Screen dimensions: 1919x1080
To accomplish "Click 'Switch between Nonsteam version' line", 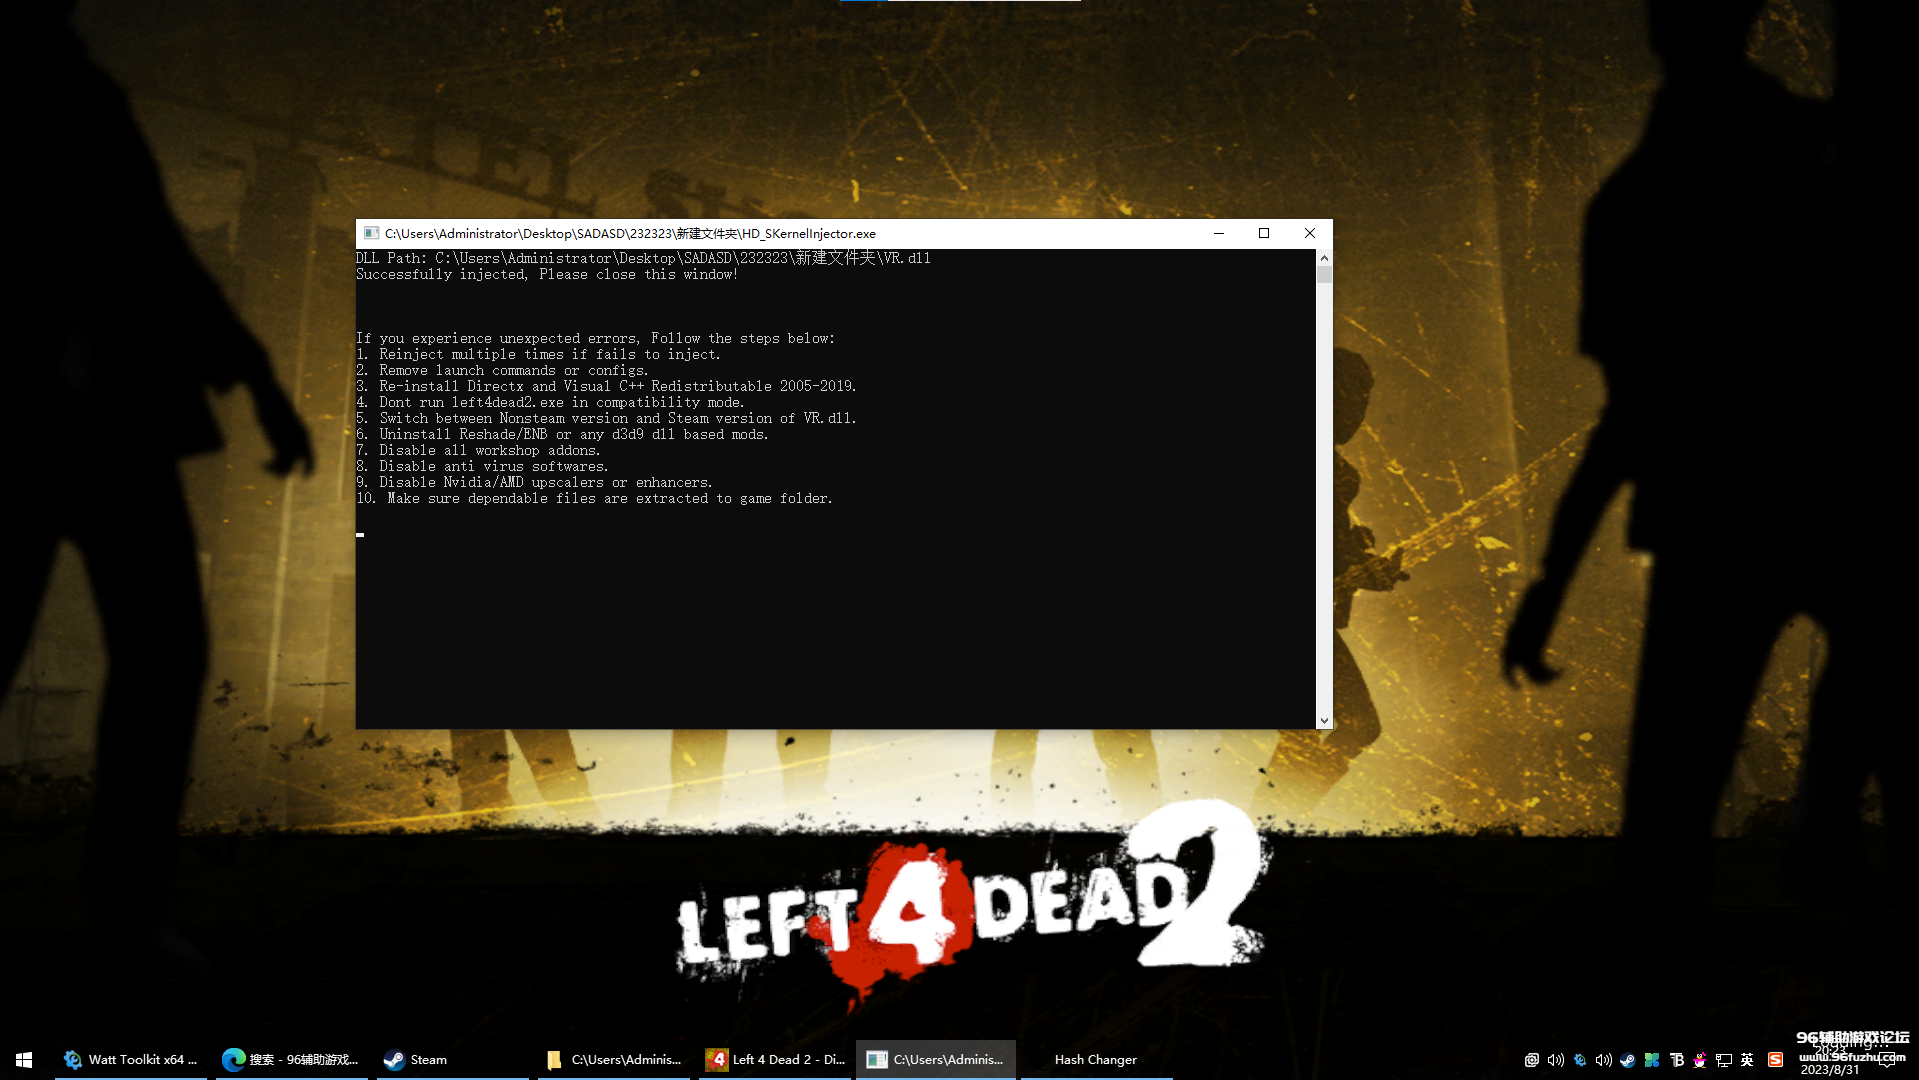I will pos(606,418).
